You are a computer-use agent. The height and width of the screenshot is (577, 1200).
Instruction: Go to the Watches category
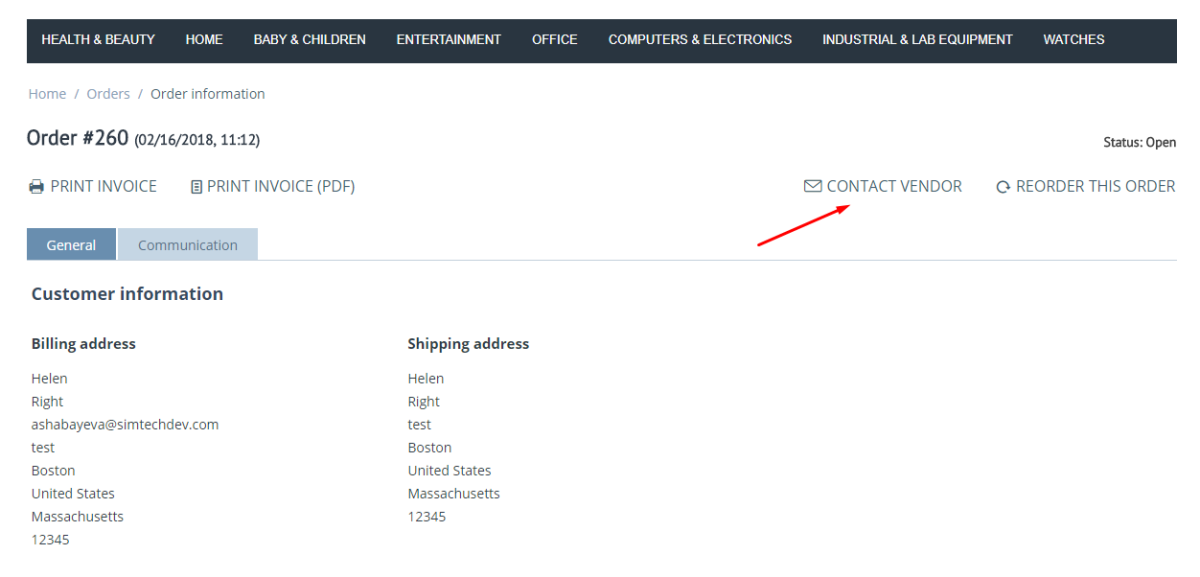point(1074,40)
